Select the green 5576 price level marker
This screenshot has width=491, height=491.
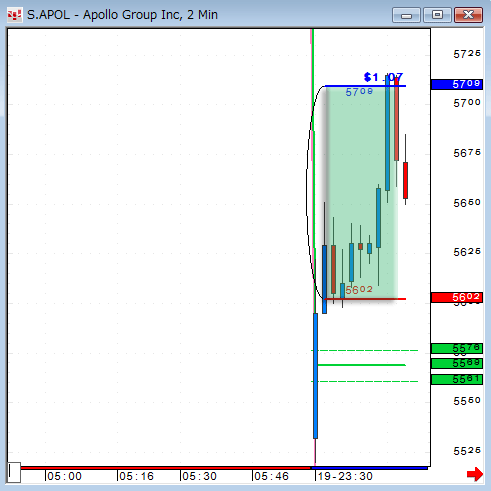coord(457,349)
